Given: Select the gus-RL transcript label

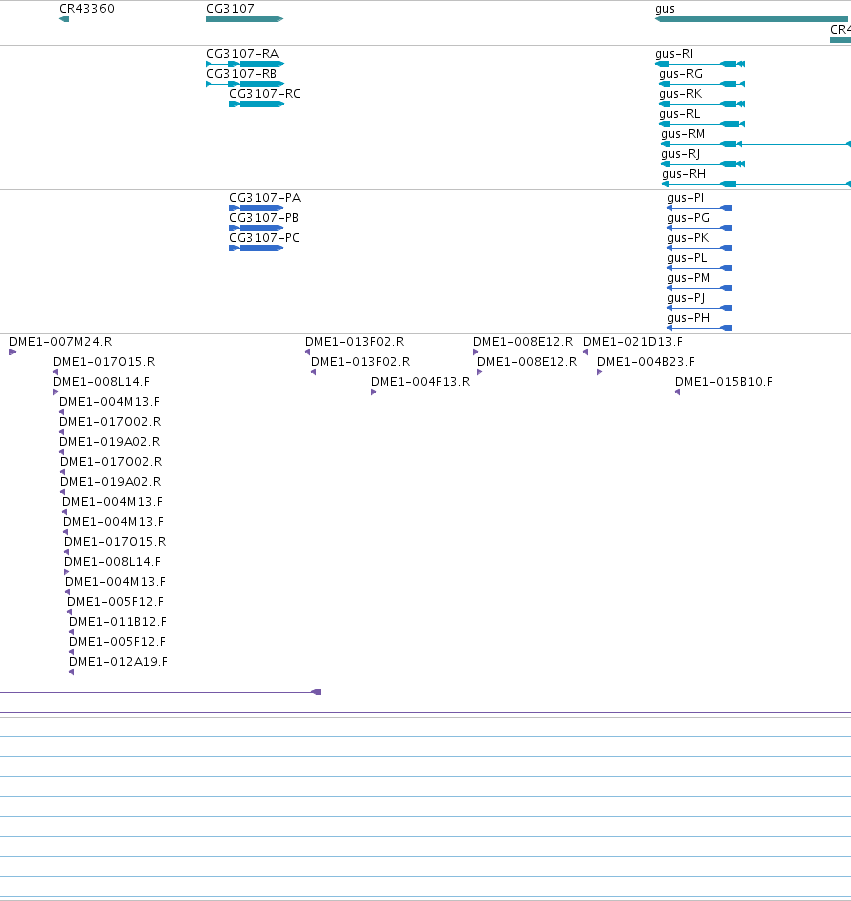Looking at the screenshot, I should pyautogui.click(x=680, y=114).
